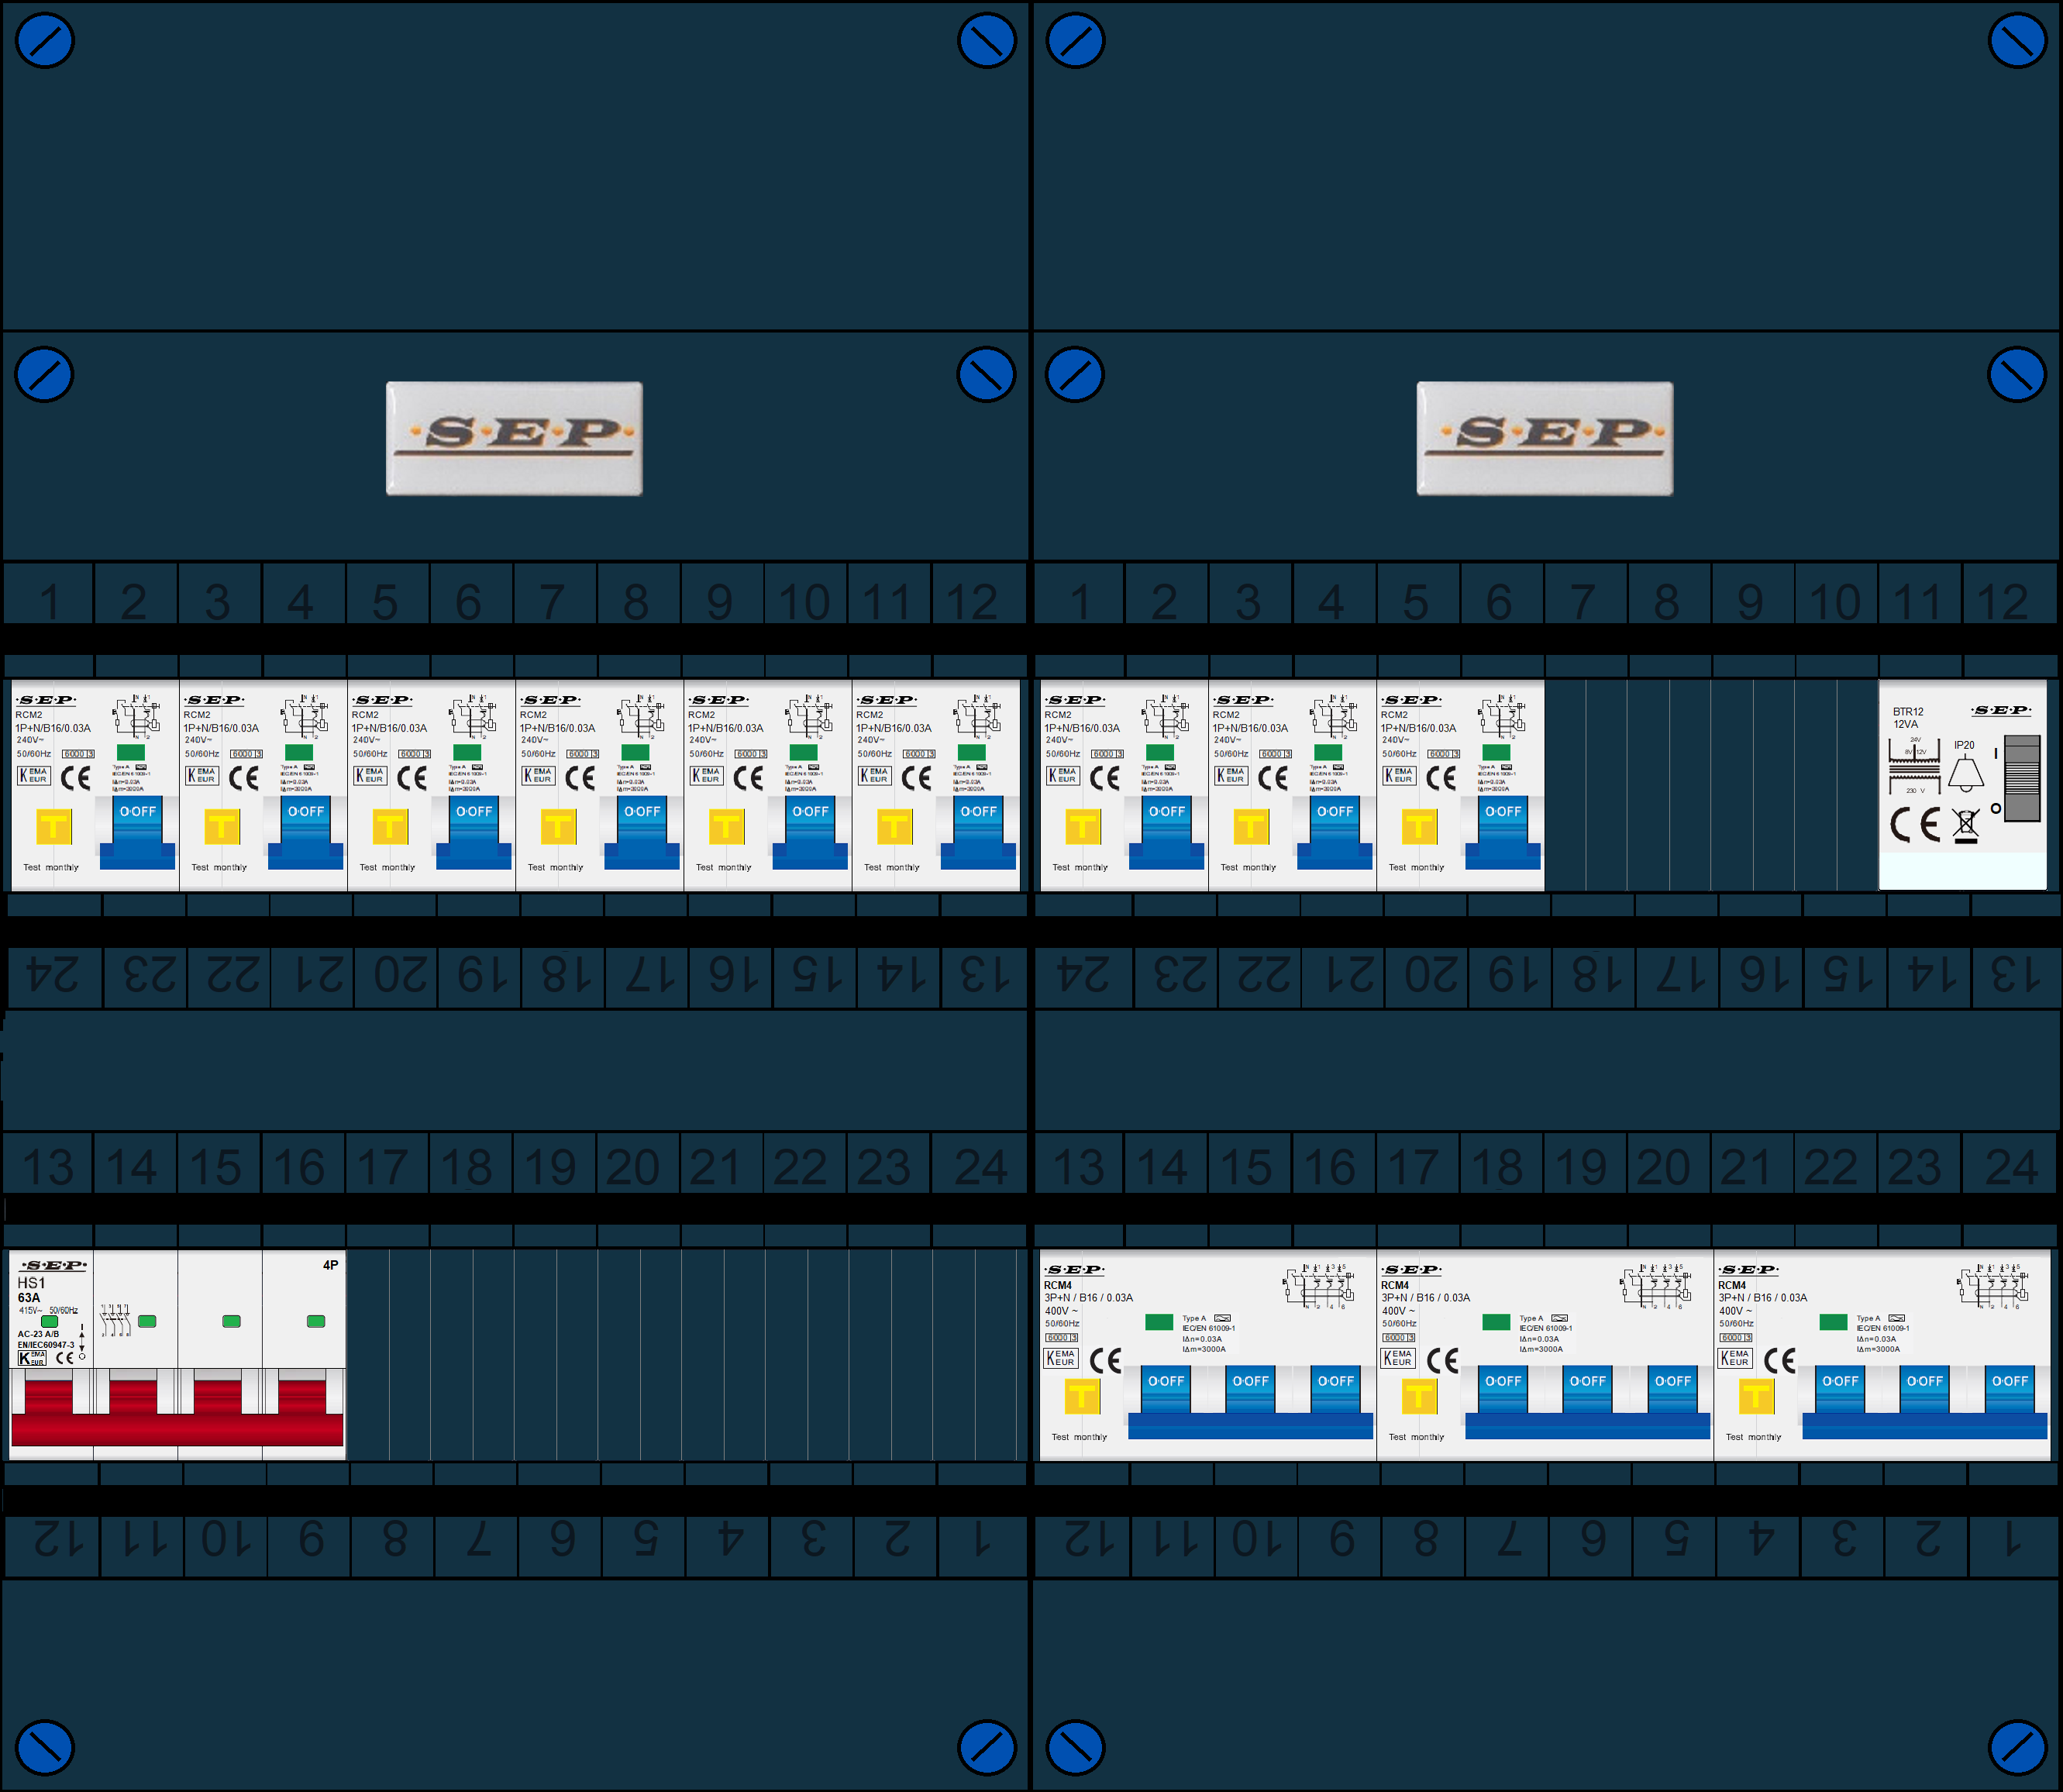2063x1792 pixels.
Task: Flip O-OFF lever, left panel slot 6
Action: (x=473, y=832)
